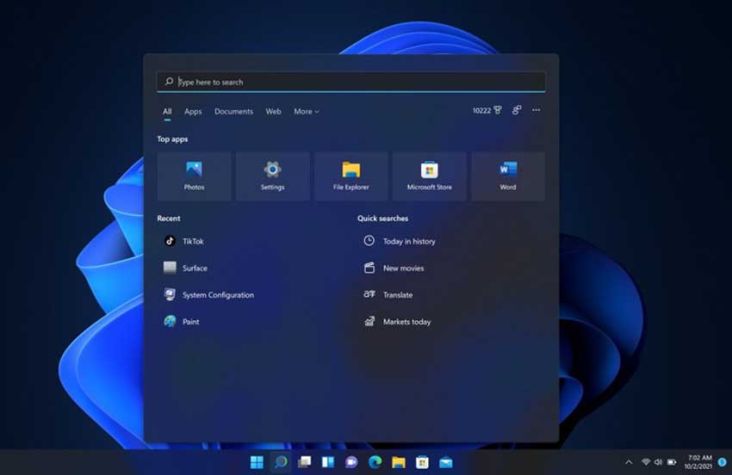Open the three-dot options menu
Screen dimensions: 732x475
tap(536, 110)
